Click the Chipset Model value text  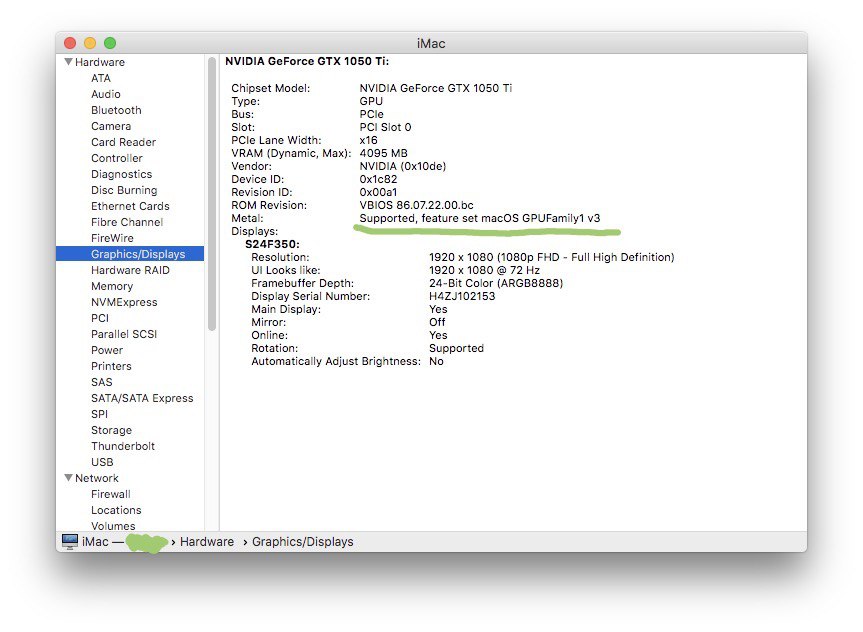tap(435, 88)
